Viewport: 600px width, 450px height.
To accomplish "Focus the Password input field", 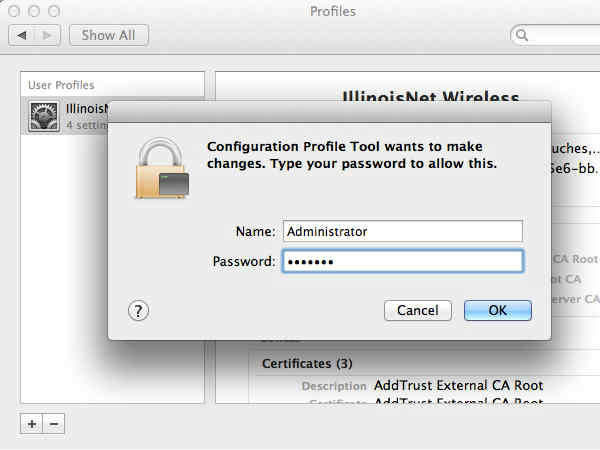I will coord(402,261).
